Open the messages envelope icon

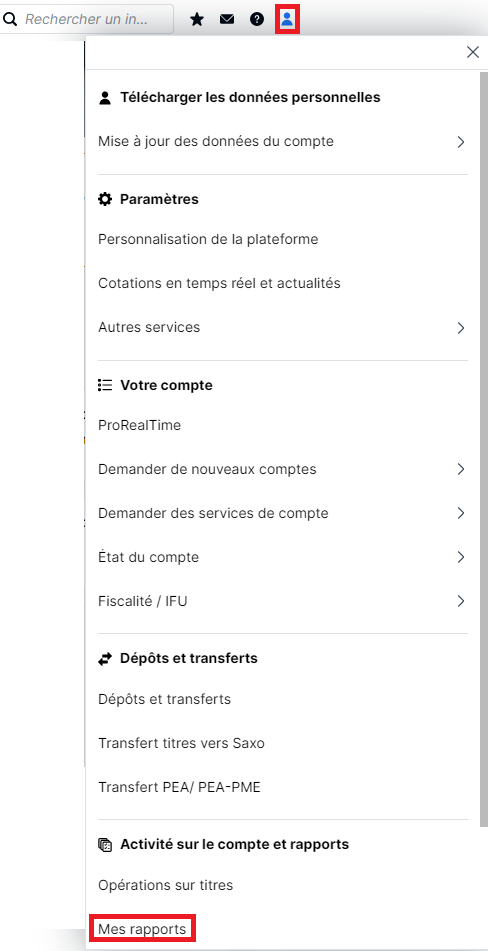click(x=227, y=19)
